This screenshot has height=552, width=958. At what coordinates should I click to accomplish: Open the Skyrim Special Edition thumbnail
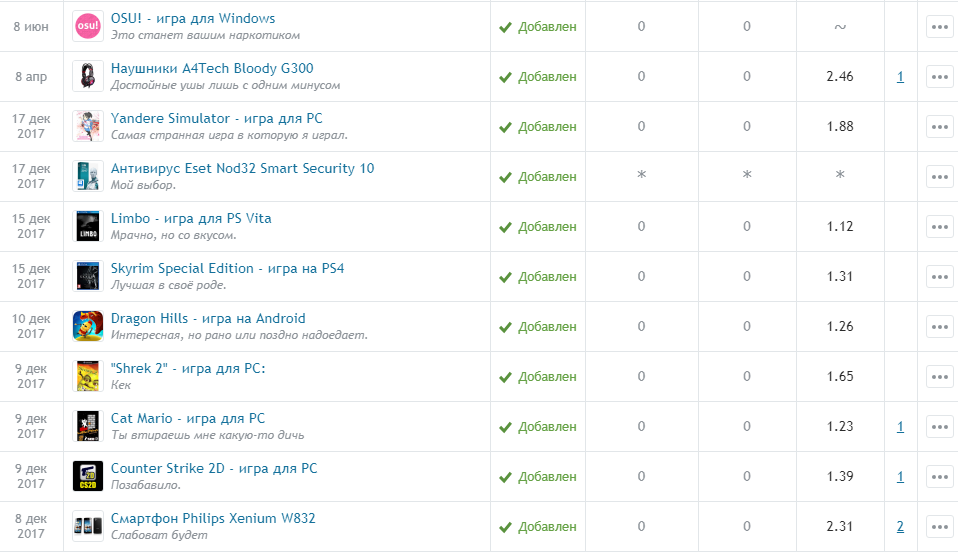pos(87,276)
